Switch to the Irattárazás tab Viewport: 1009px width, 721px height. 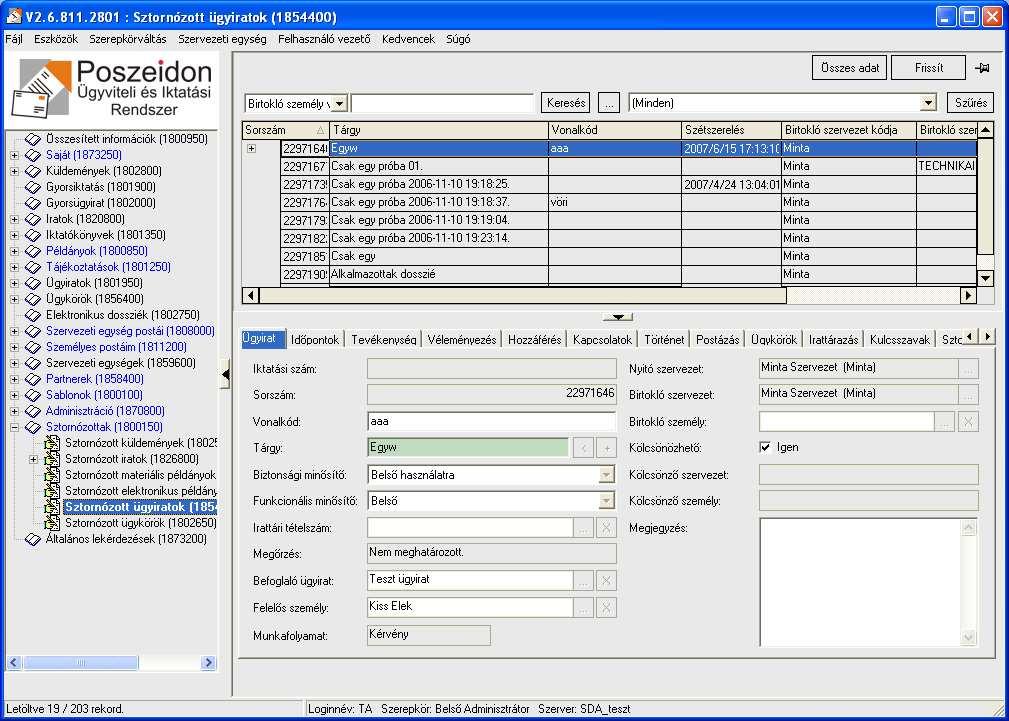(x=833, y=339)
